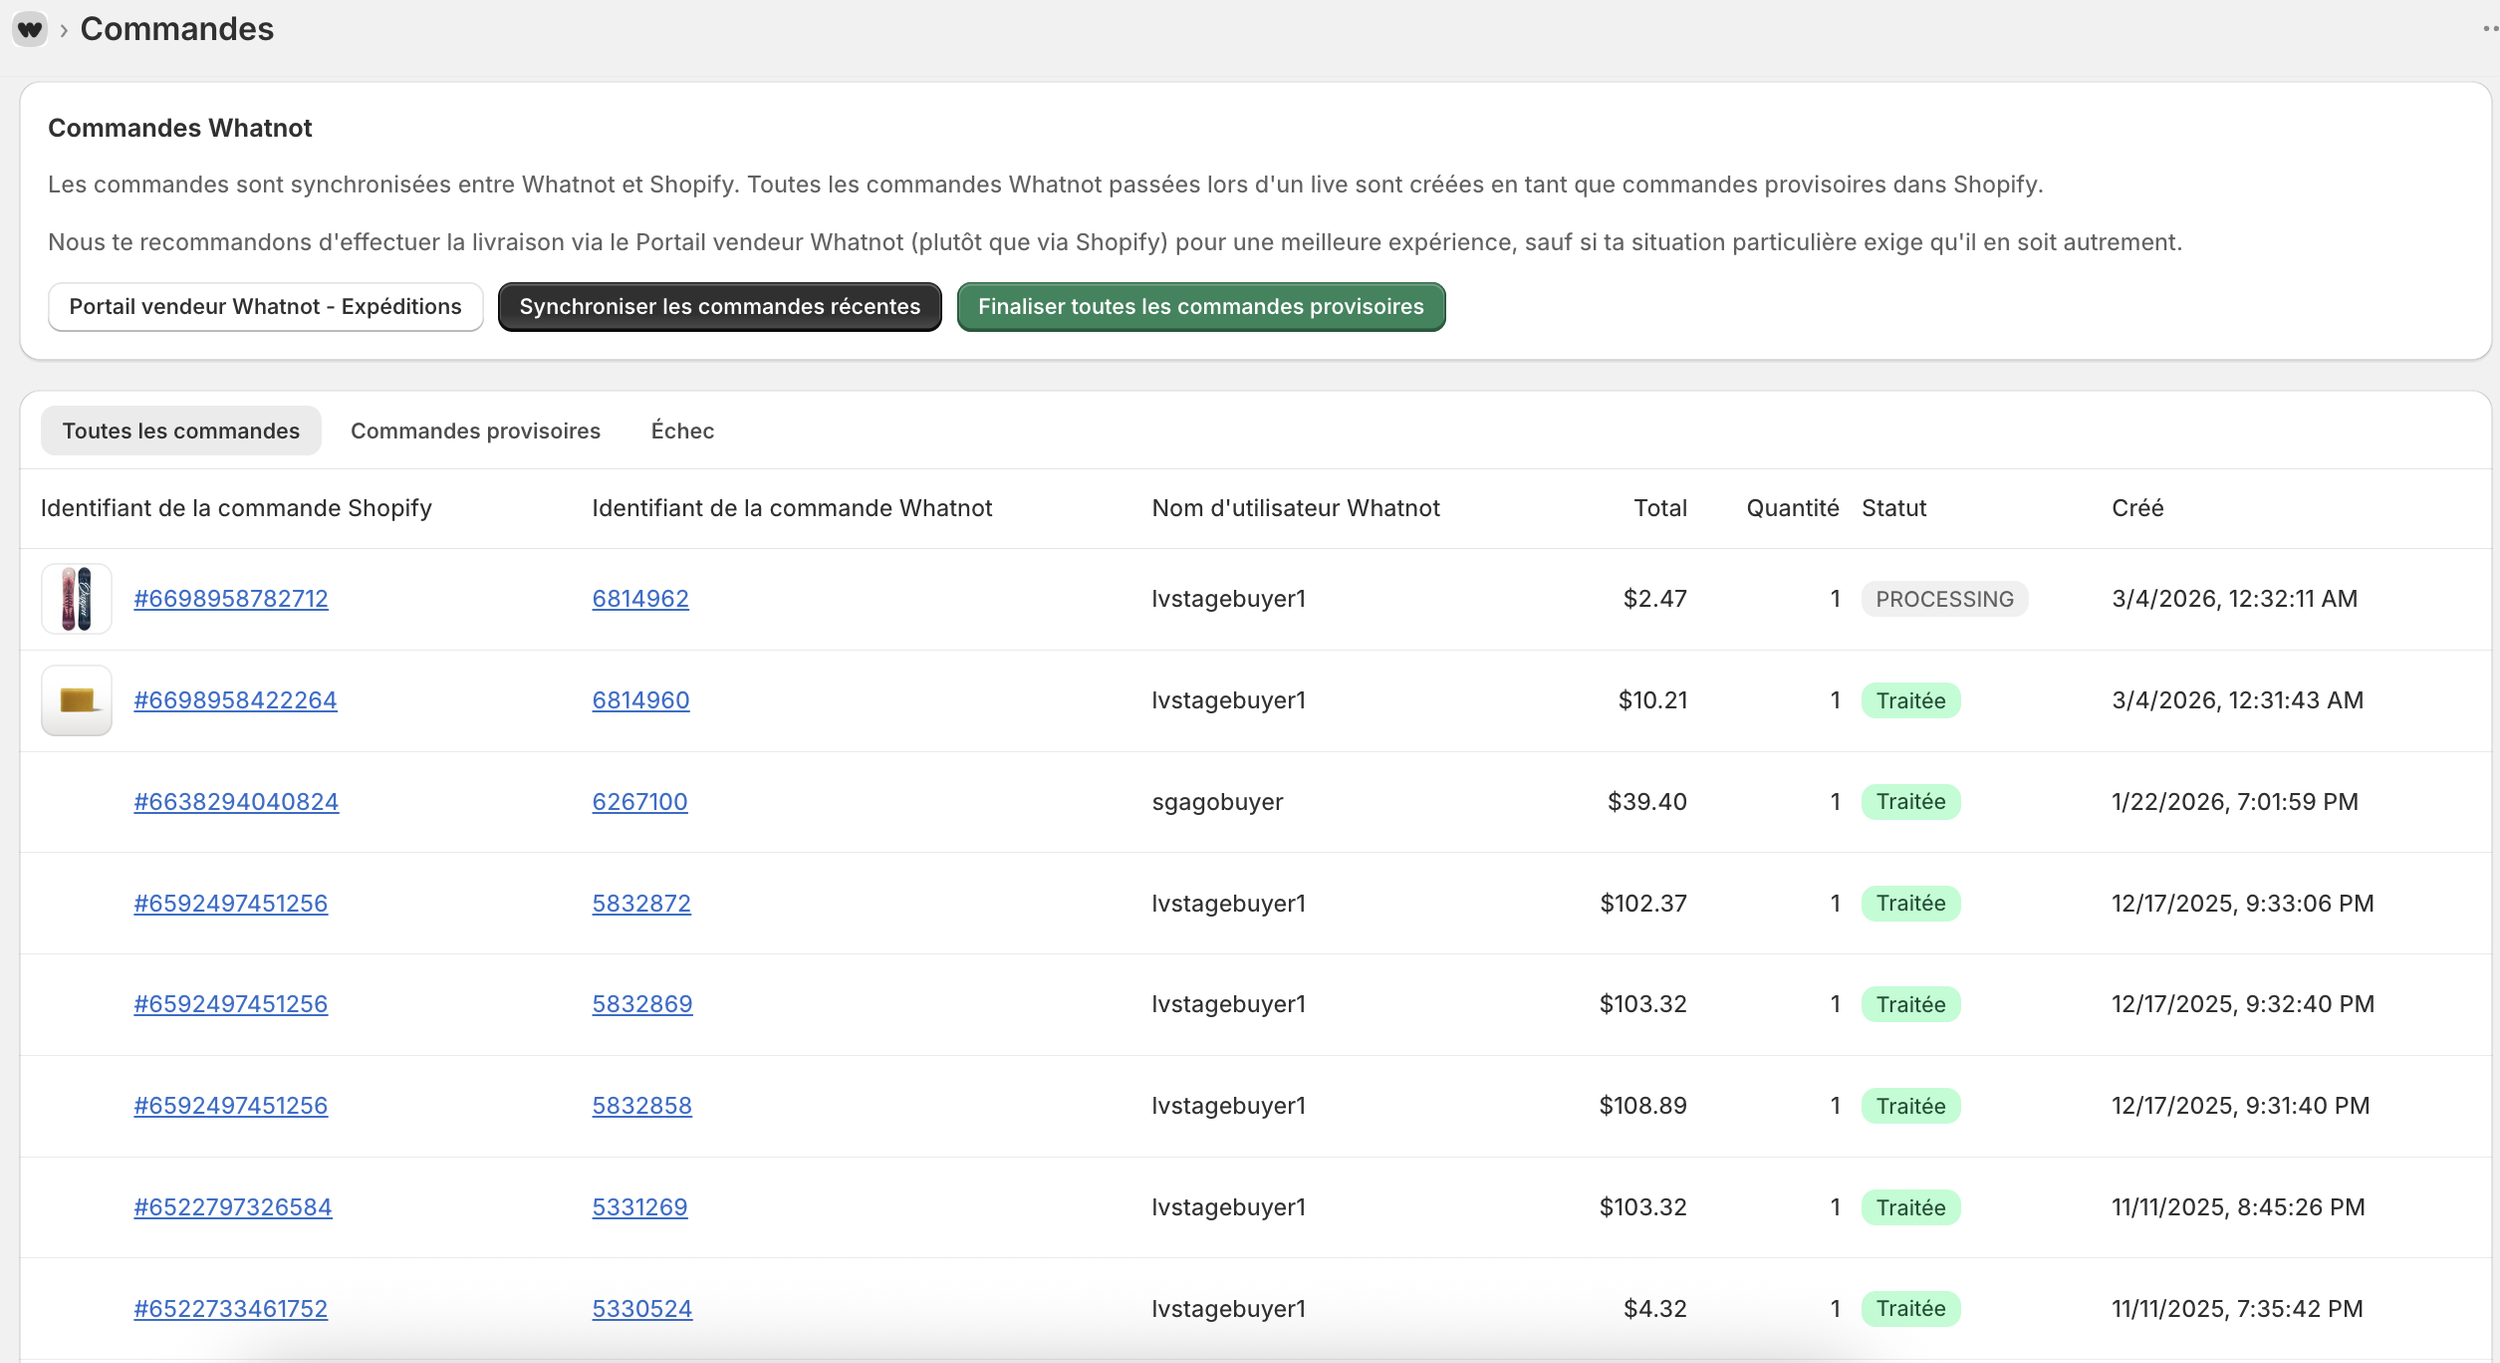Open Whatnot order 5832858
This screenshot has height=1363, width=2500.
pos(641,1105)
